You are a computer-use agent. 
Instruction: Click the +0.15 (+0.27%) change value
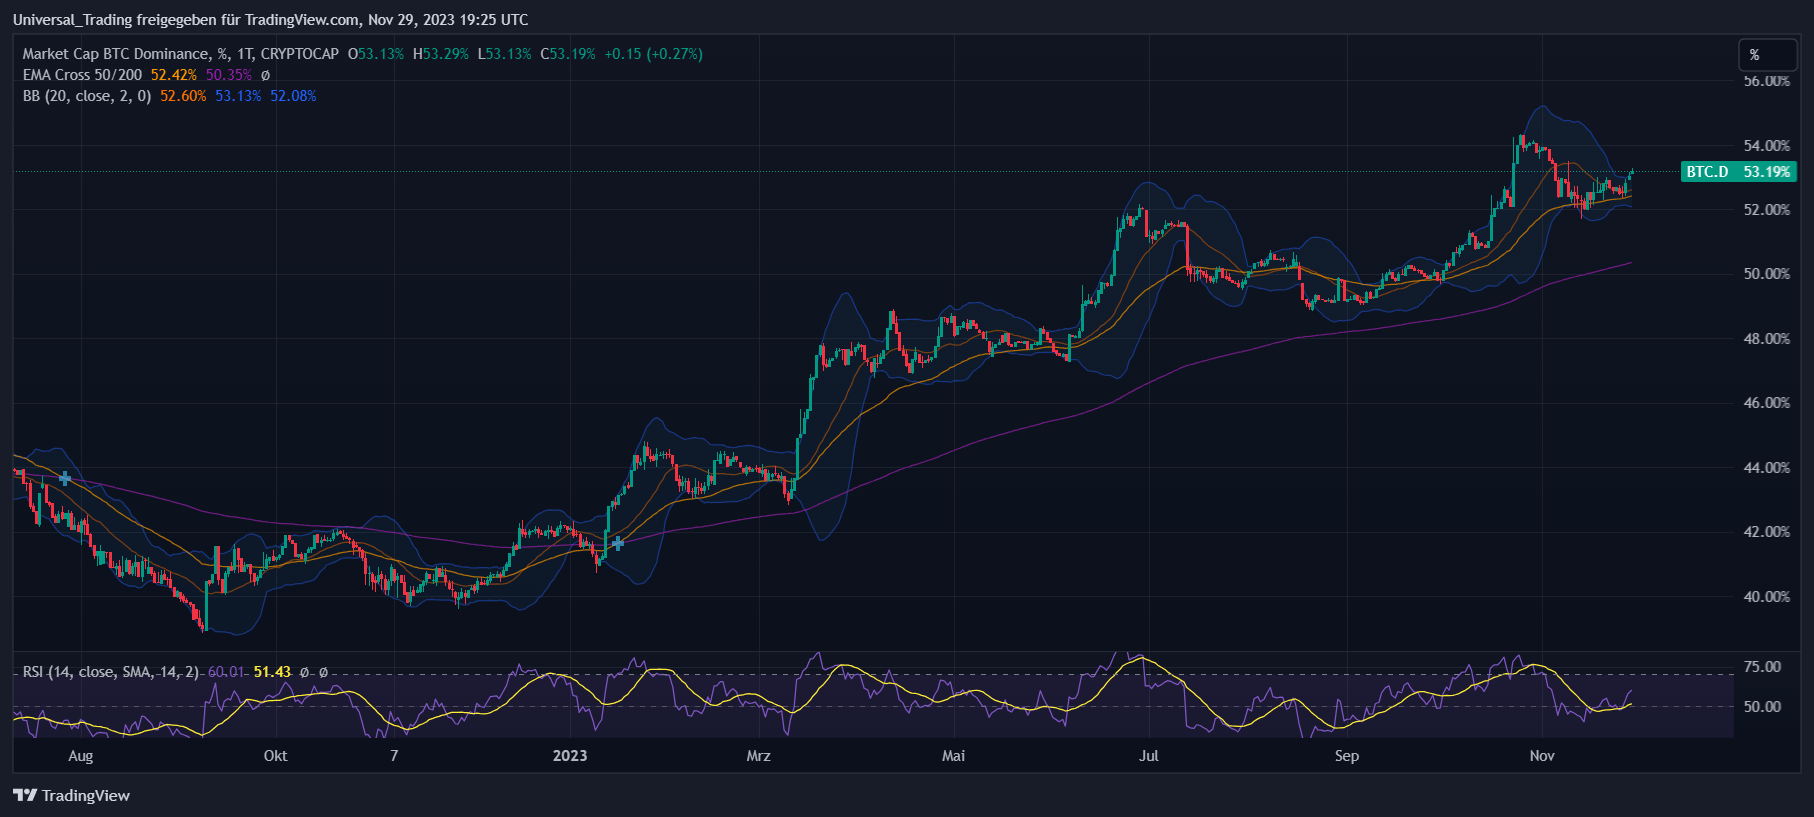click(x=653, y=54)
